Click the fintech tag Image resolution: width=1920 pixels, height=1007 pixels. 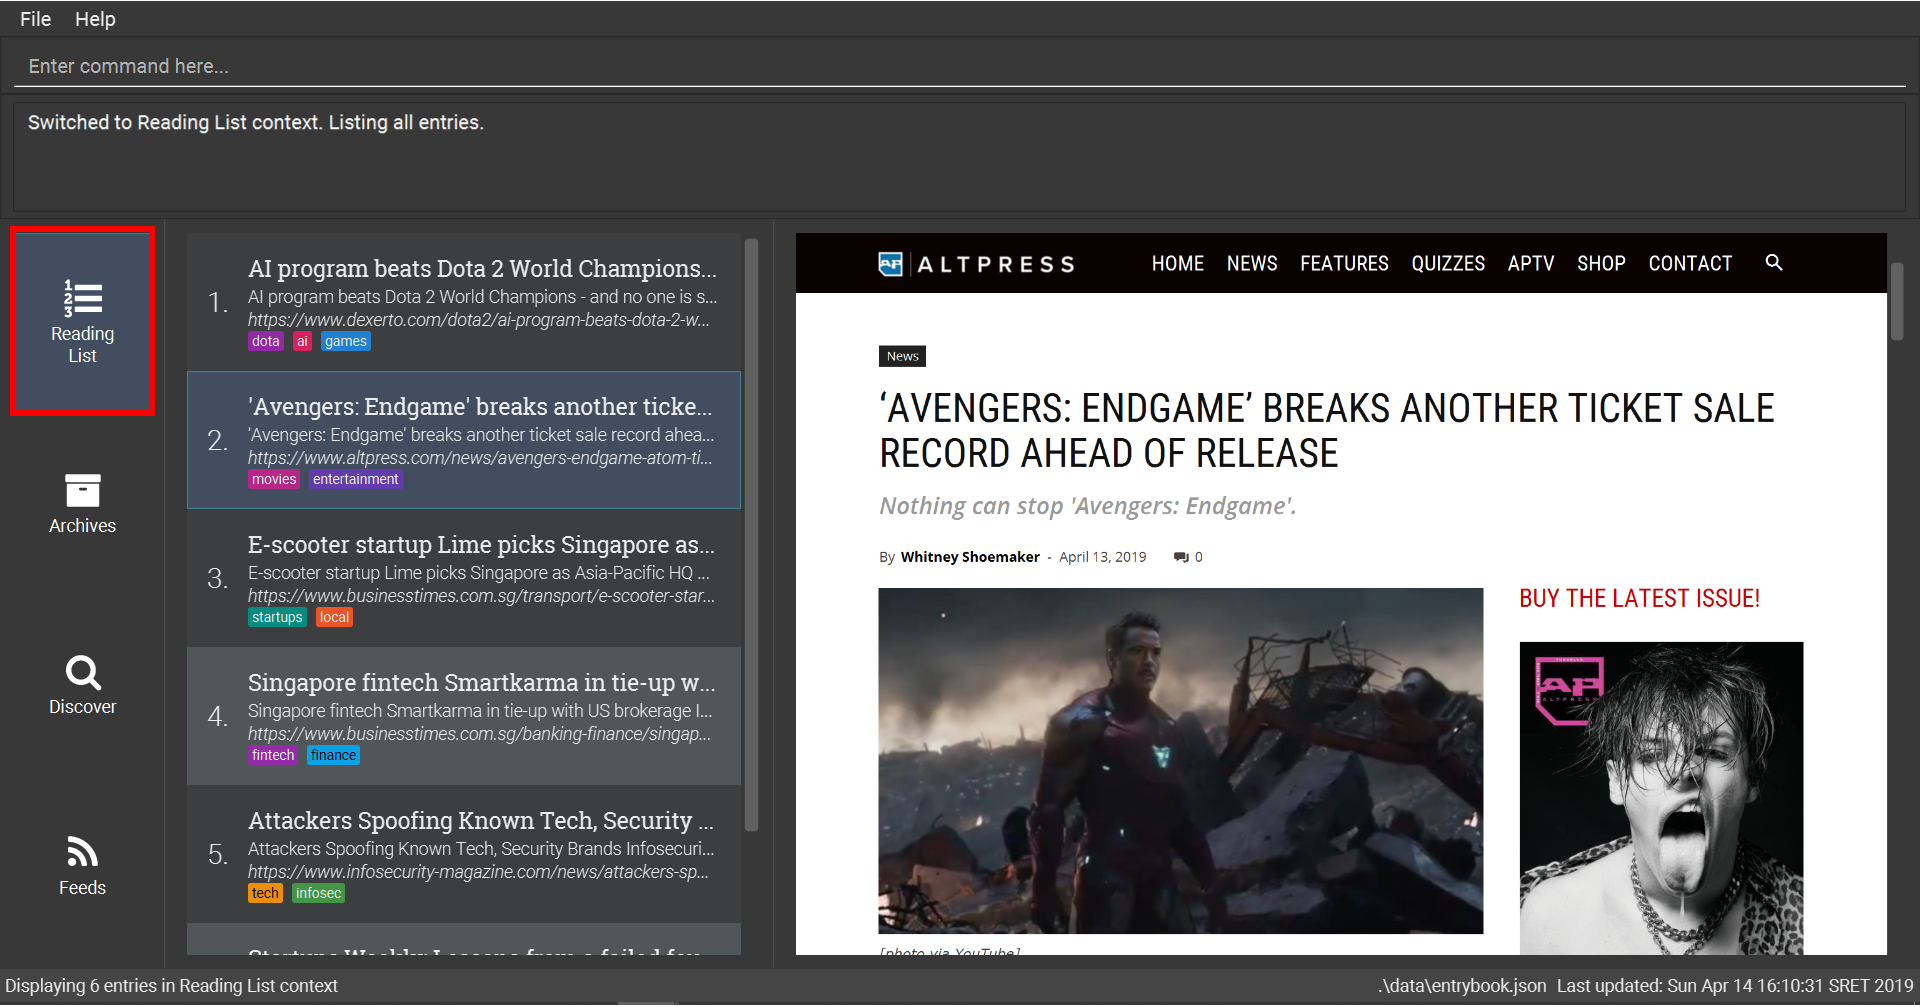tap(273, 755)
